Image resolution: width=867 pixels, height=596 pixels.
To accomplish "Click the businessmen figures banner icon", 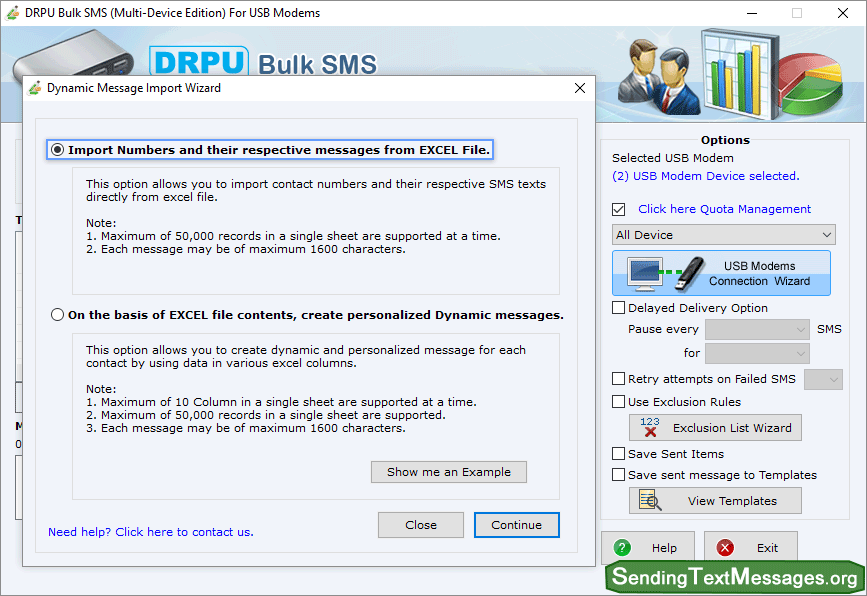I will pyautogui.click(x=658, y=77).
